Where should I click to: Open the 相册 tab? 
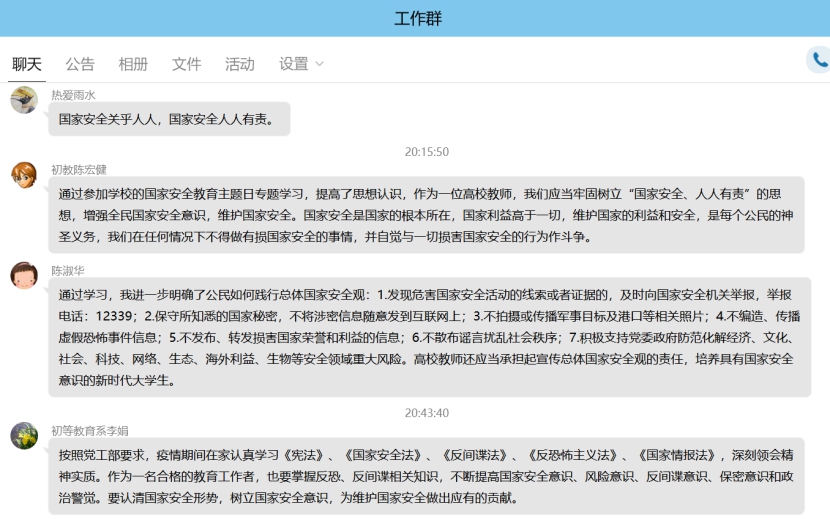click(x=133, y=64)
